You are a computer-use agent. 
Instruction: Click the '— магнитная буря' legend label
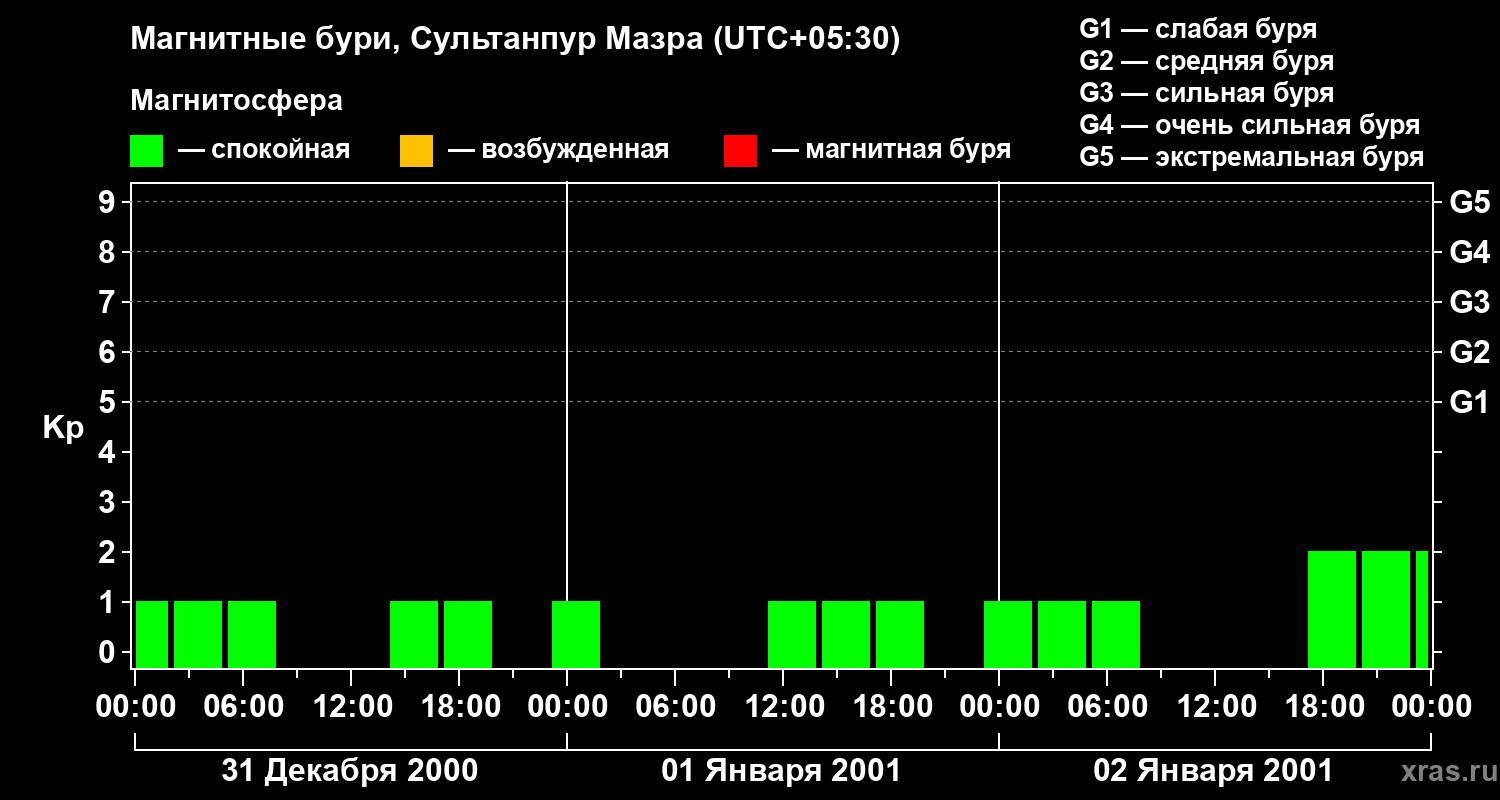pyautogui.click(x=892, y=150)
